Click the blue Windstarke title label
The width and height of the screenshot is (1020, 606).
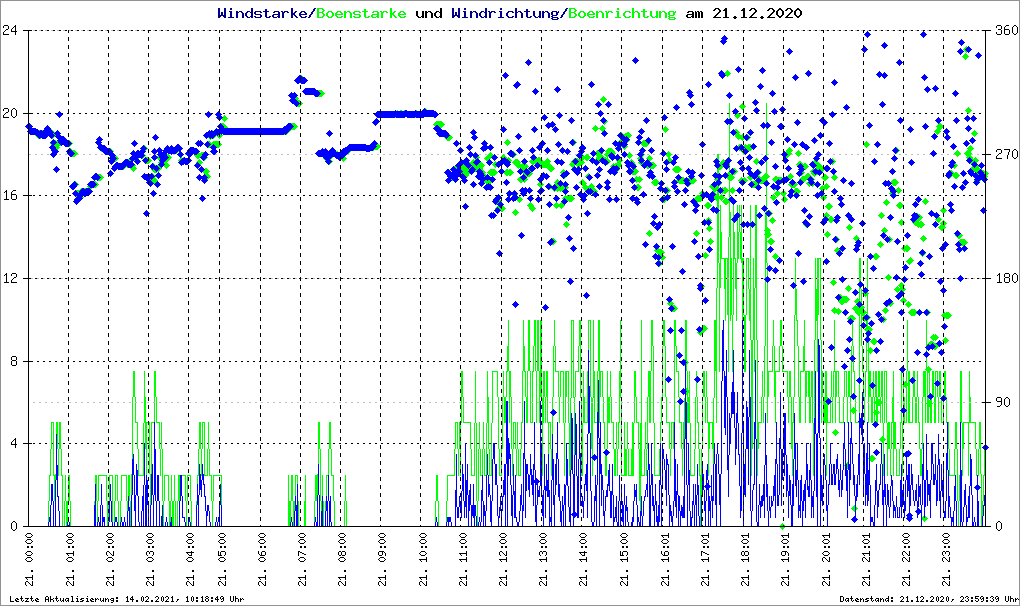coord(264,14)
